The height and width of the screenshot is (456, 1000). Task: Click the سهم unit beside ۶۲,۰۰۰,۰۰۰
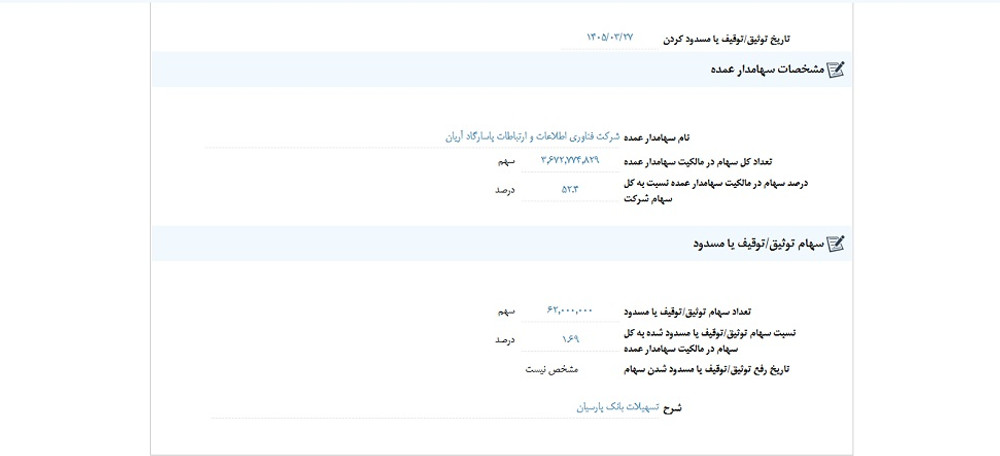pyautogui.click(x=506, y=312)
